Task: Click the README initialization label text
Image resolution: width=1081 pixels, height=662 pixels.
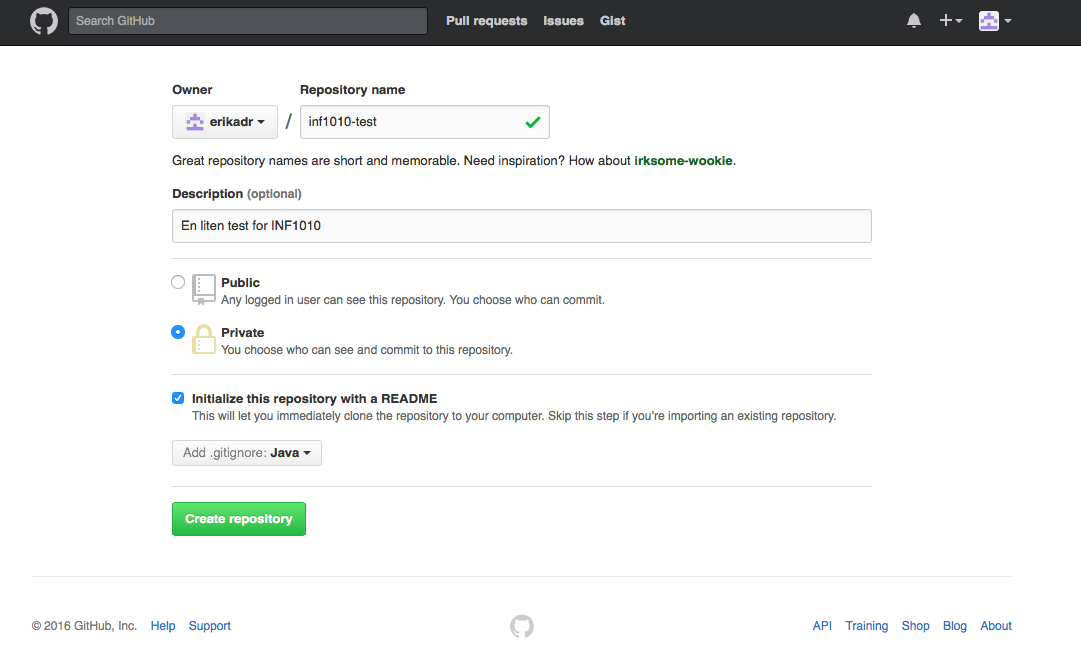Action: [314, 399]
